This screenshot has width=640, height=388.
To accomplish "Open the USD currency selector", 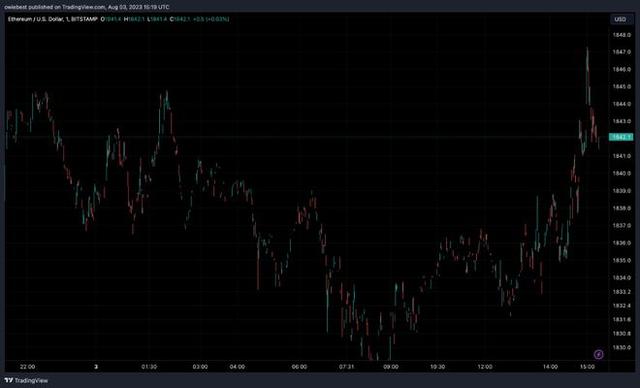I will (x=620, y=19).
